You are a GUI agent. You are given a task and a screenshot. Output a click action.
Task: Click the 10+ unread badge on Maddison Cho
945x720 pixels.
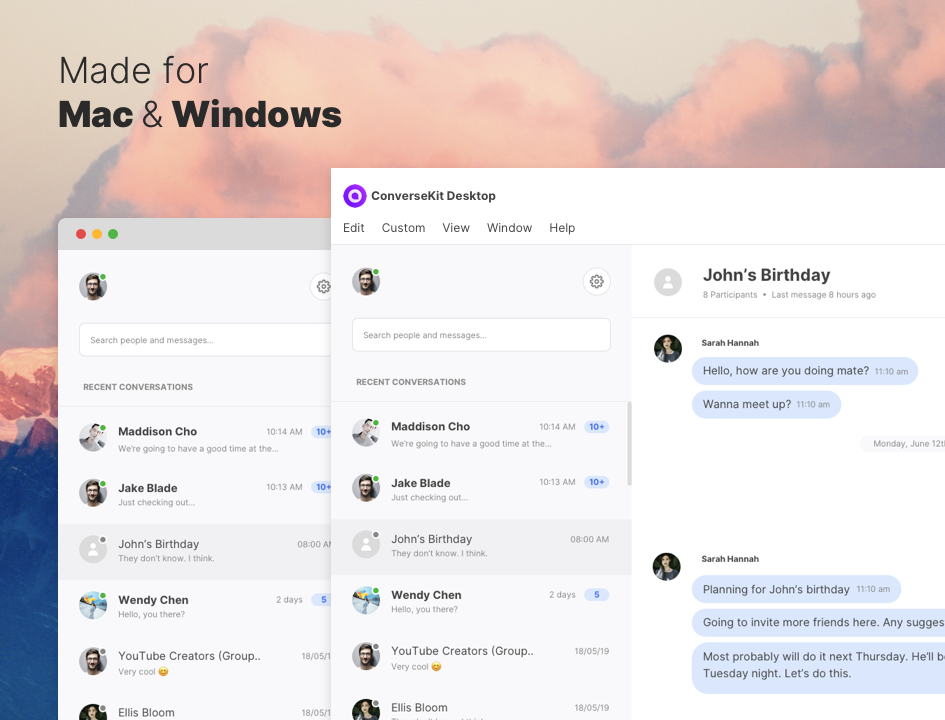597,426
